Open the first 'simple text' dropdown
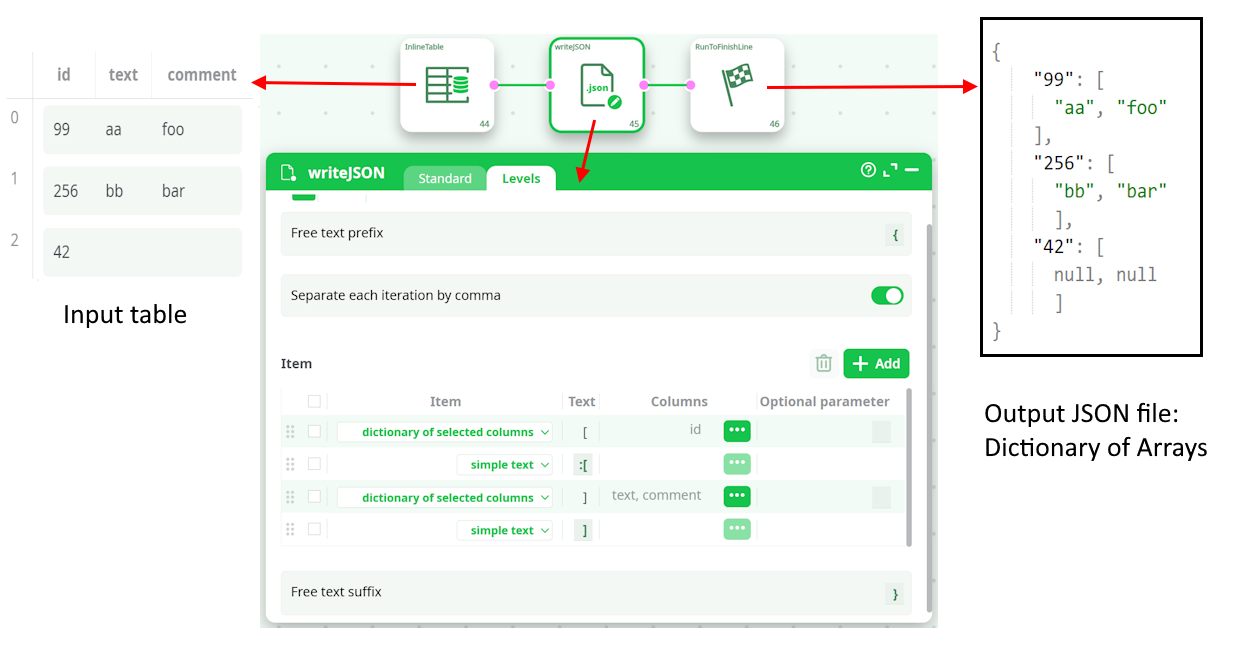The height and width of the screenshot is (645, 1239). click(504, 465)
